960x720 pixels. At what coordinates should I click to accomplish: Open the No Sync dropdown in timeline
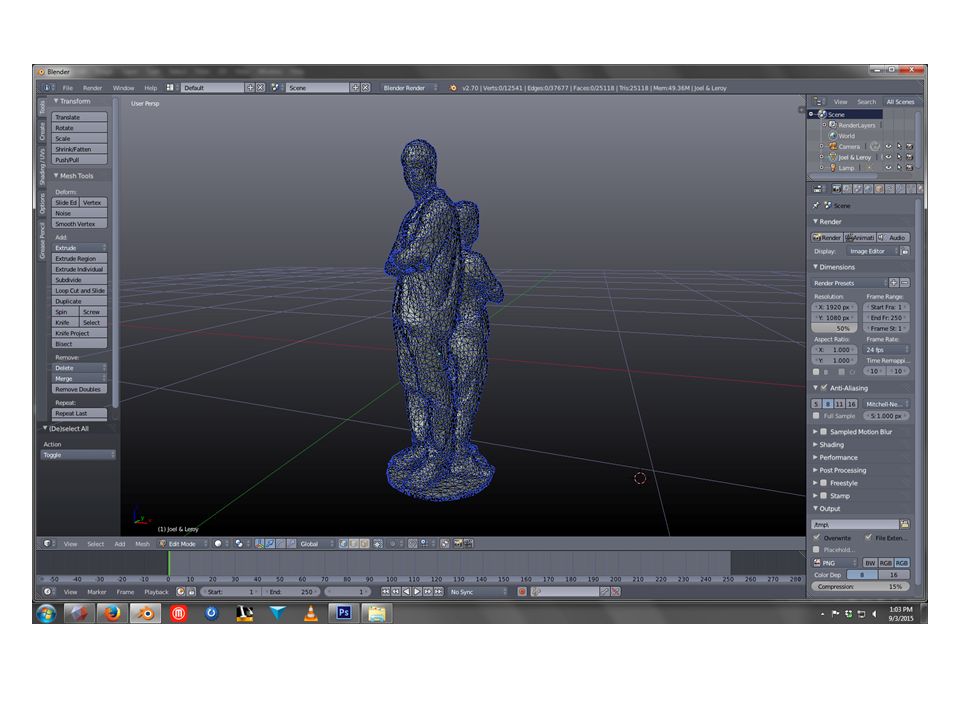tap(478, 592)
